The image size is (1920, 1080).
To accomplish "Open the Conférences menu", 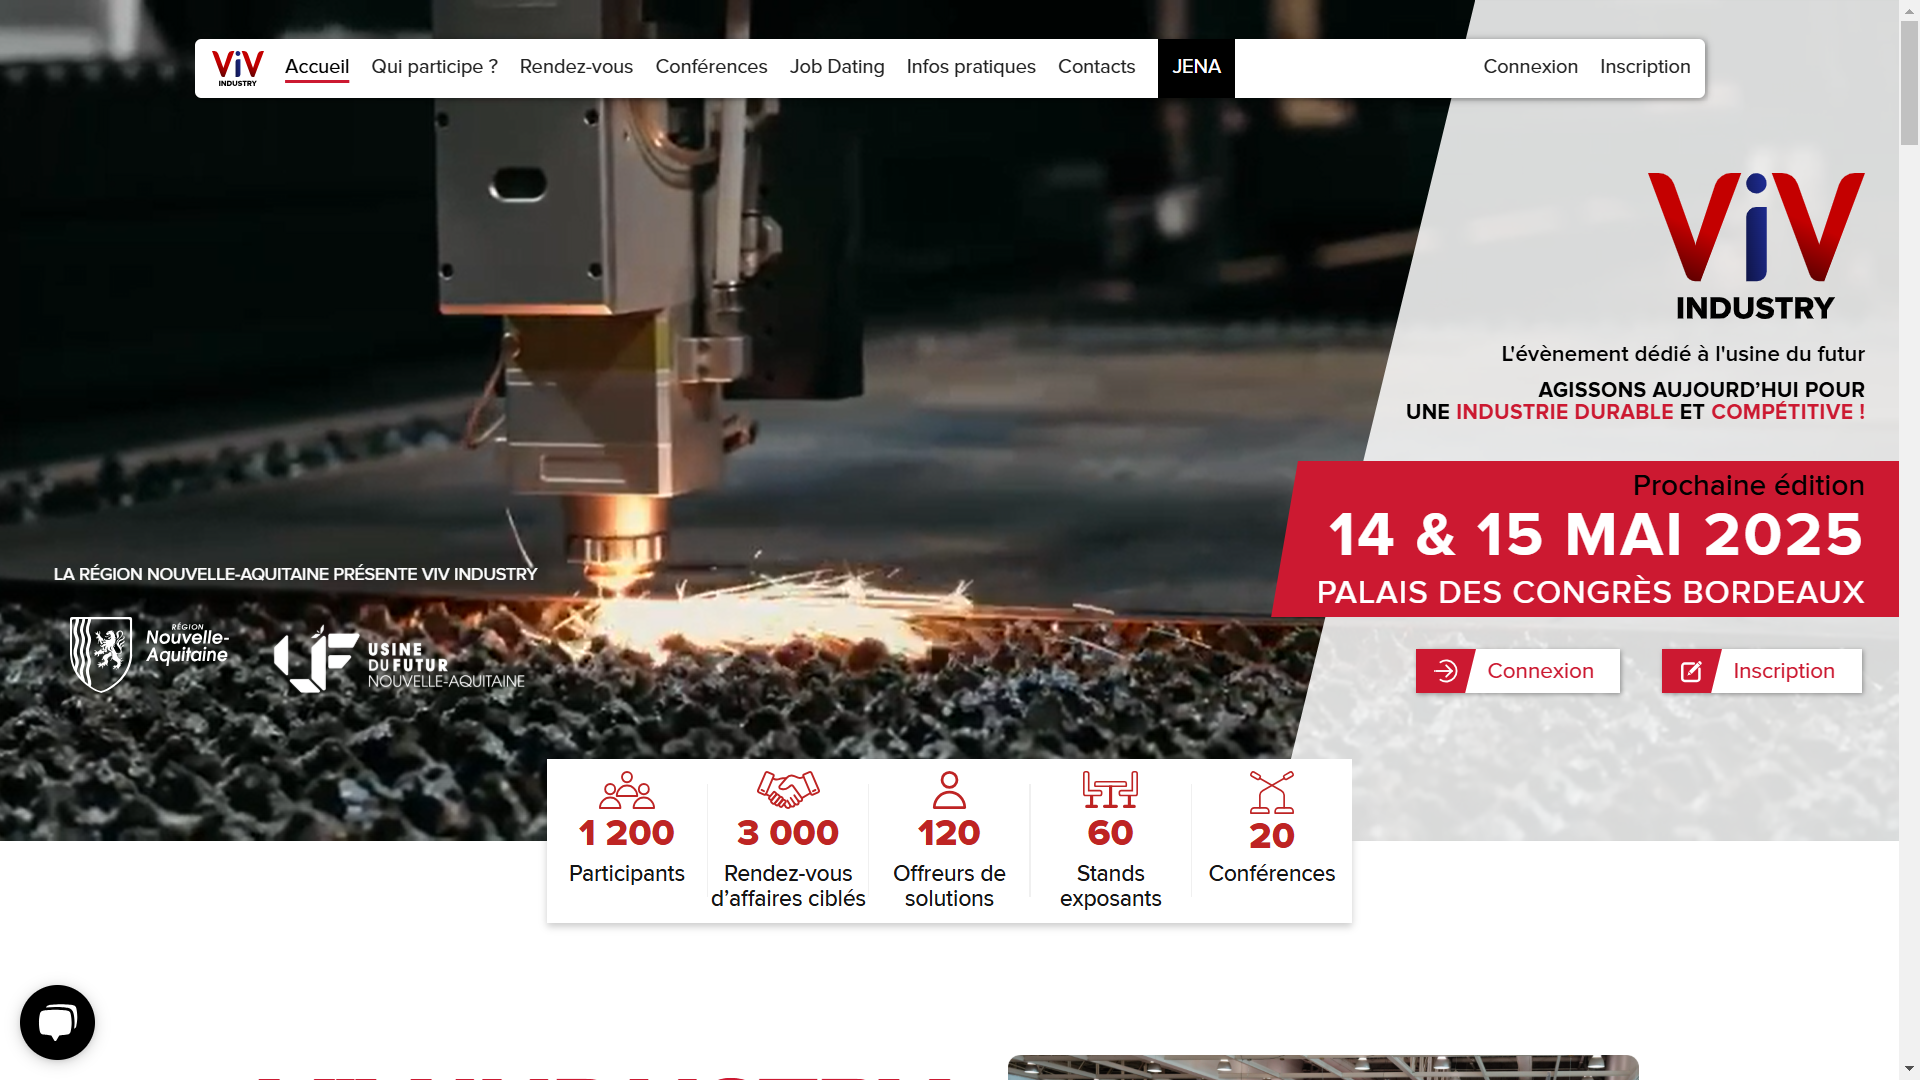I will point(711,67).
